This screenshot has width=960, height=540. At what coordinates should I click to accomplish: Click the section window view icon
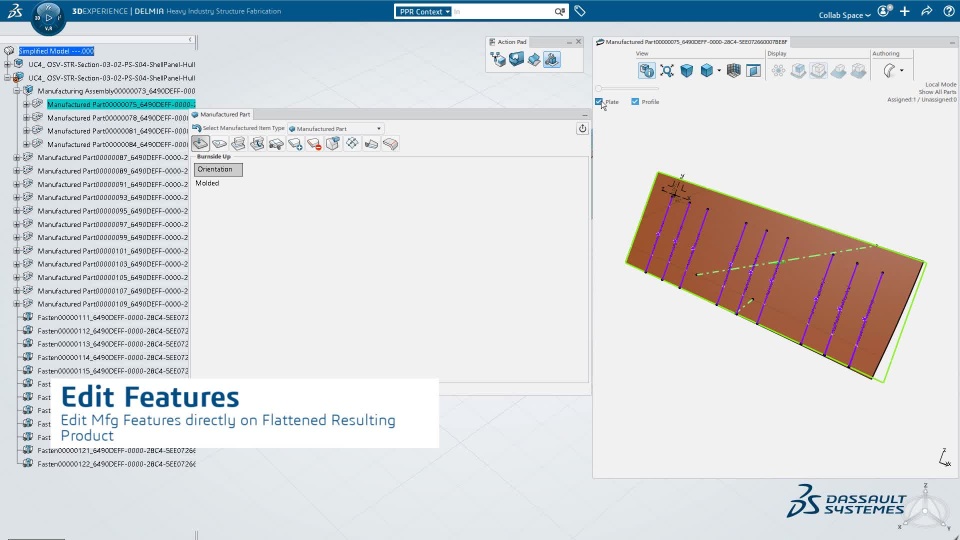click(754, 70)
